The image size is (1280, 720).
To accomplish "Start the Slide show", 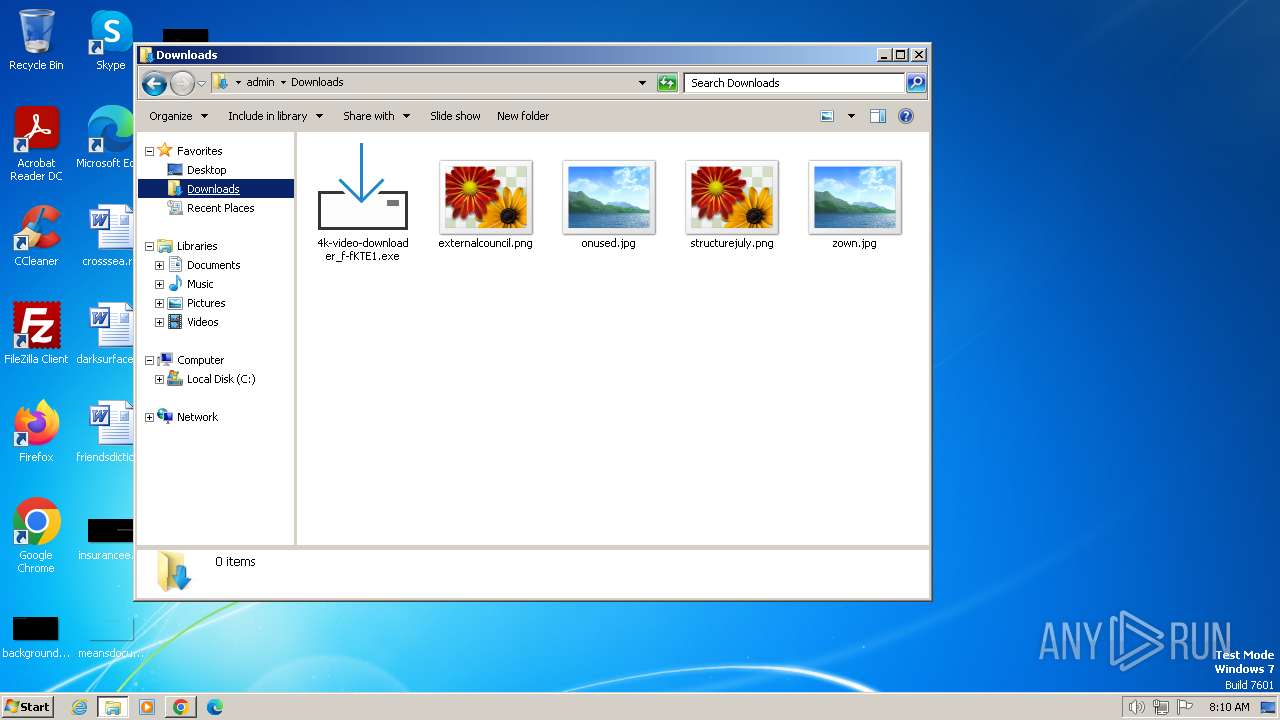I will pyautogui.click(x=455, y=116).
